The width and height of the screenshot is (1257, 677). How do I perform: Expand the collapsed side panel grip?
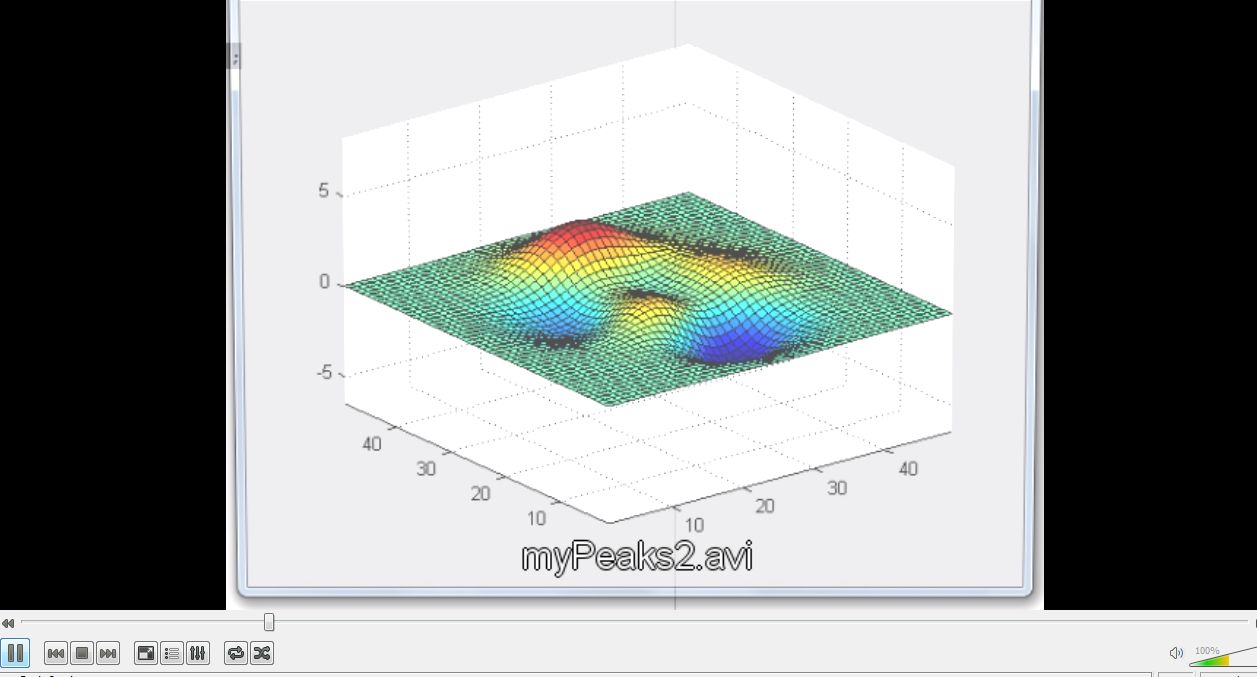tap(234, 56)
